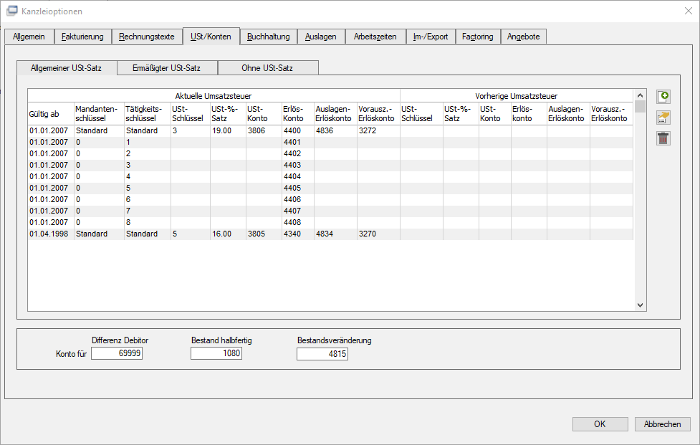Click the Vorherige Umsatzsteuer group header

(516, 96)
